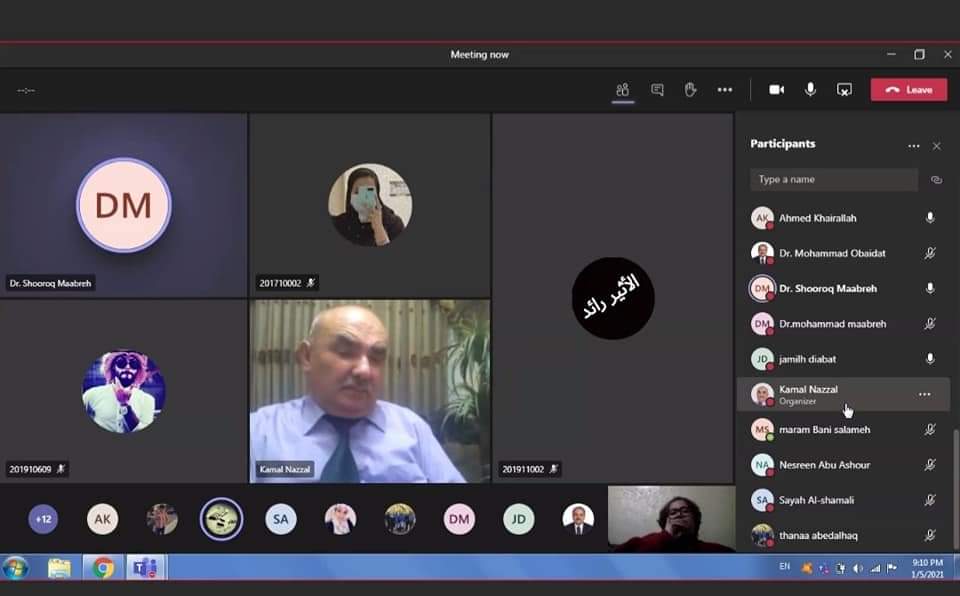Open Participants panel more options ellipsis
This screenshot has height=596, width=960.
pyautogui.click(x=913, y=146)
